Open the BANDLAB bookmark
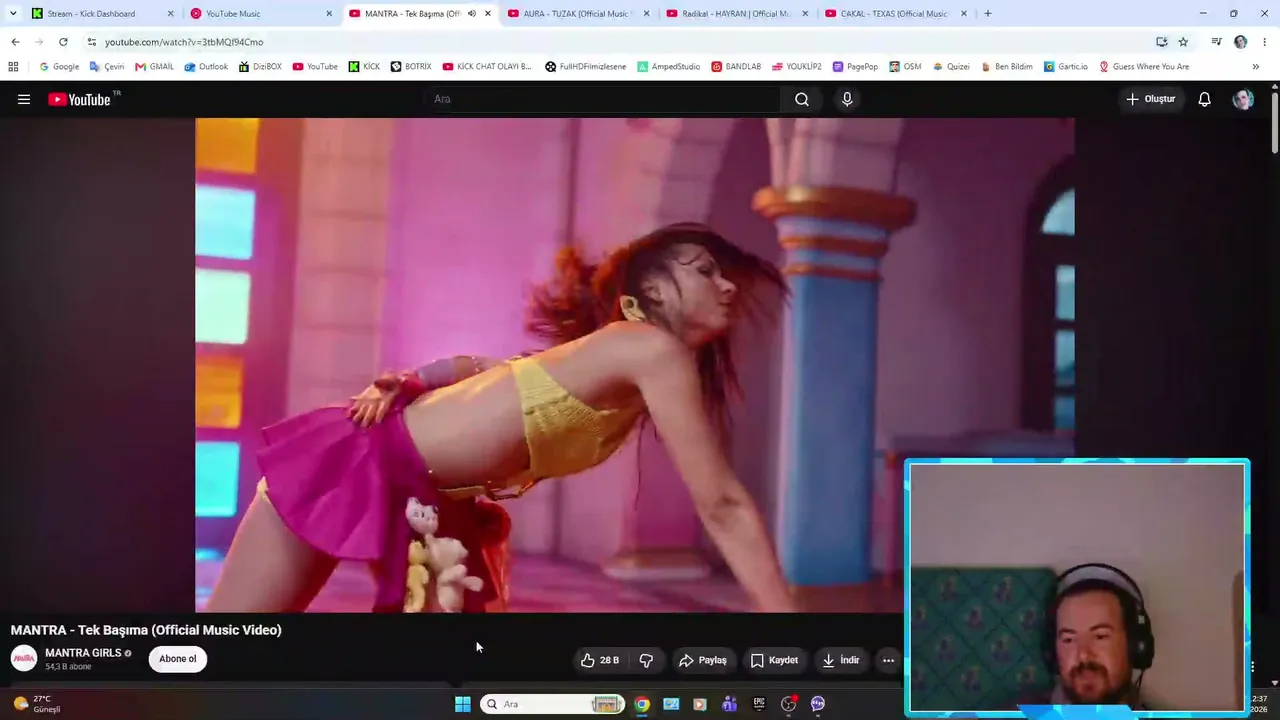 [736, 67]
